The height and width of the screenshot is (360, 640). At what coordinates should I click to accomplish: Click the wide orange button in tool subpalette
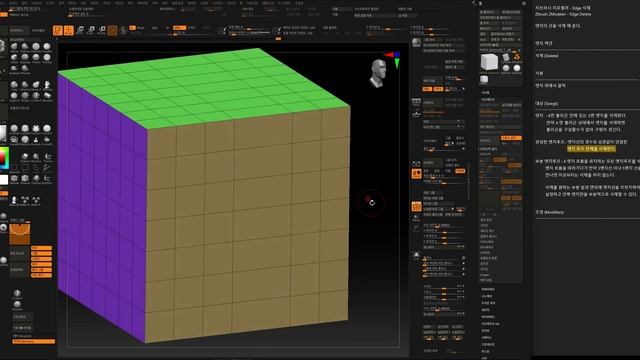(x=511, y=138)
